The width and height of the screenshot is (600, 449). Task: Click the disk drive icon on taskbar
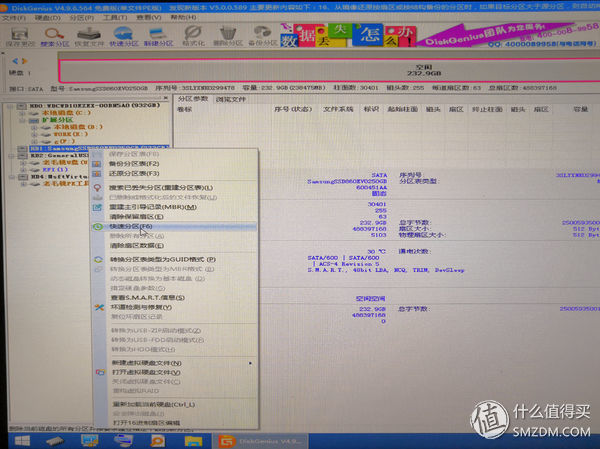pos(55,441)
